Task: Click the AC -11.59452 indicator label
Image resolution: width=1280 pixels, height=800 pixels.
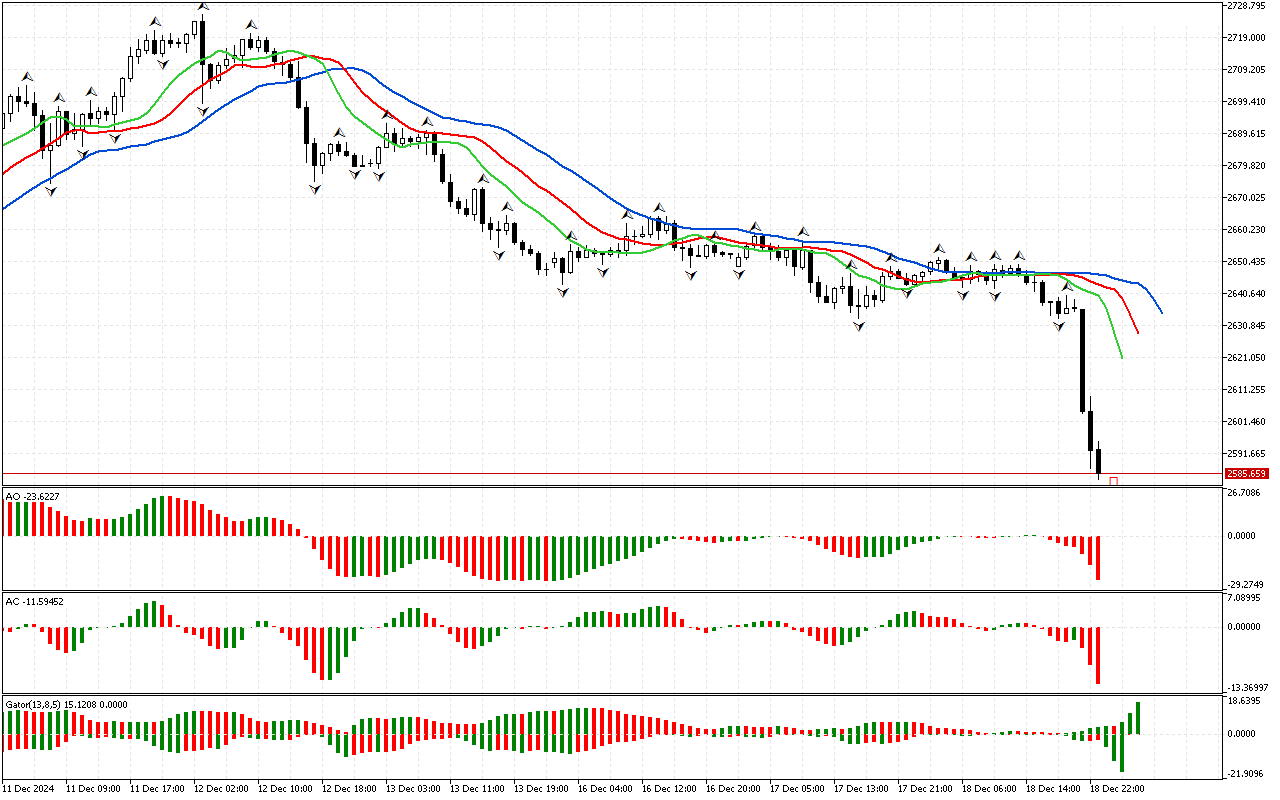Action: pyautogui.click(x=35, y=601)
